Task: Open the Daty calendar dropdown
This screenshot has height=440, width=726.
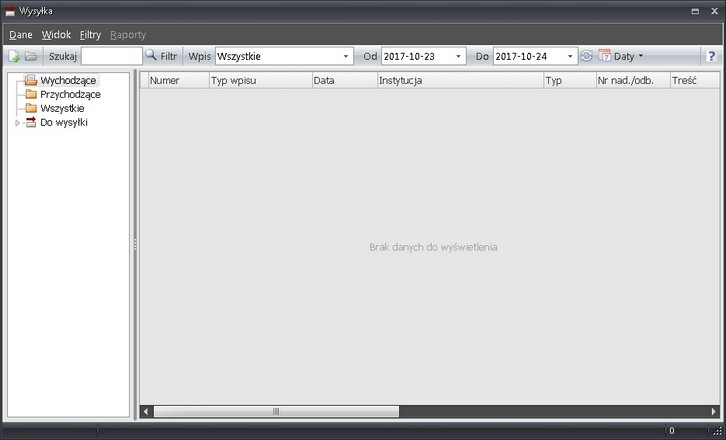Action: click(x=620, y=56)
